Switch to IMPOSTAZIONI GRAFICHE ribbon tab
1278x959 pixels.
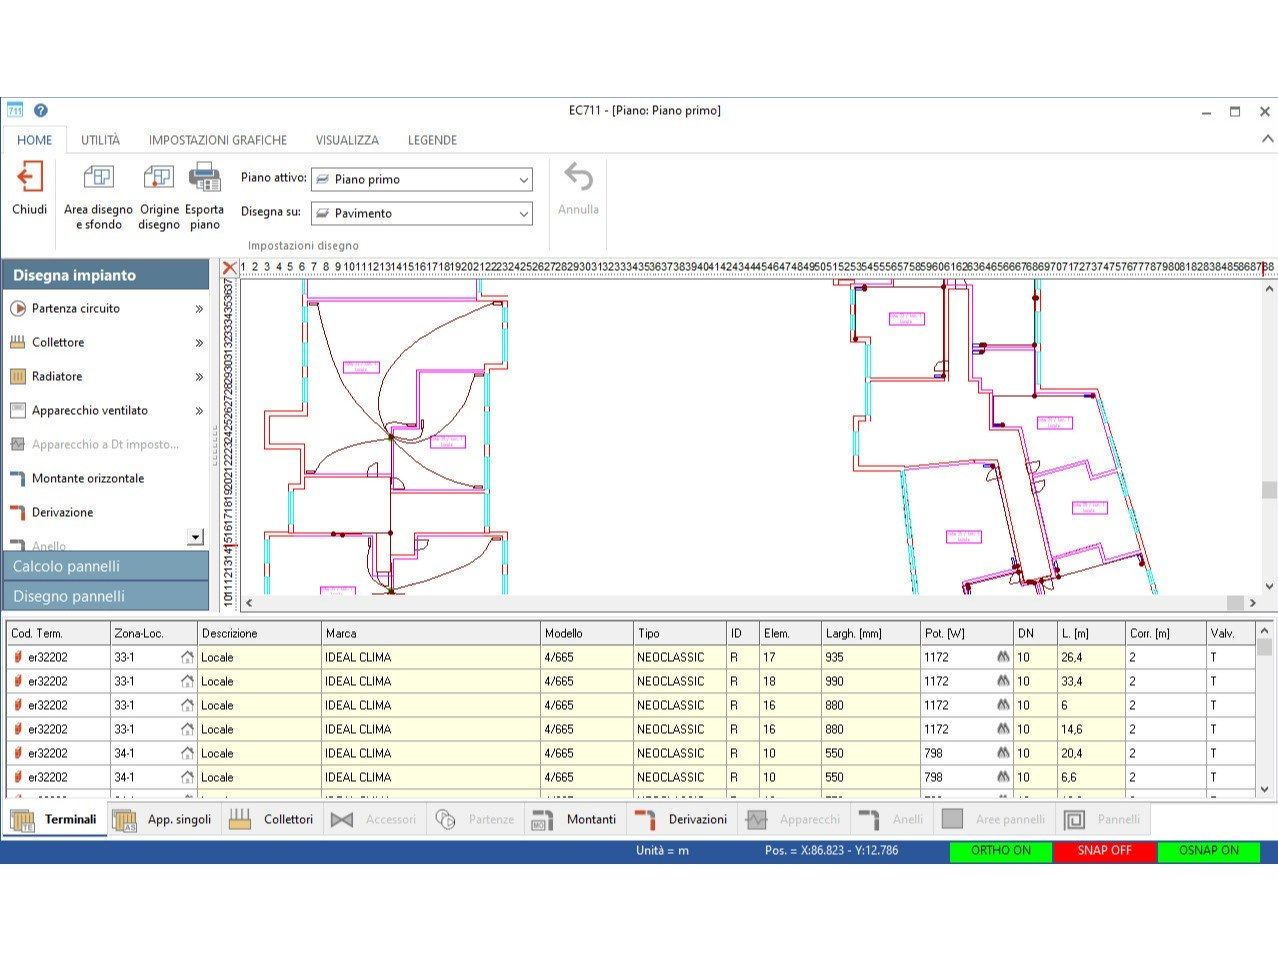[217, 141]
